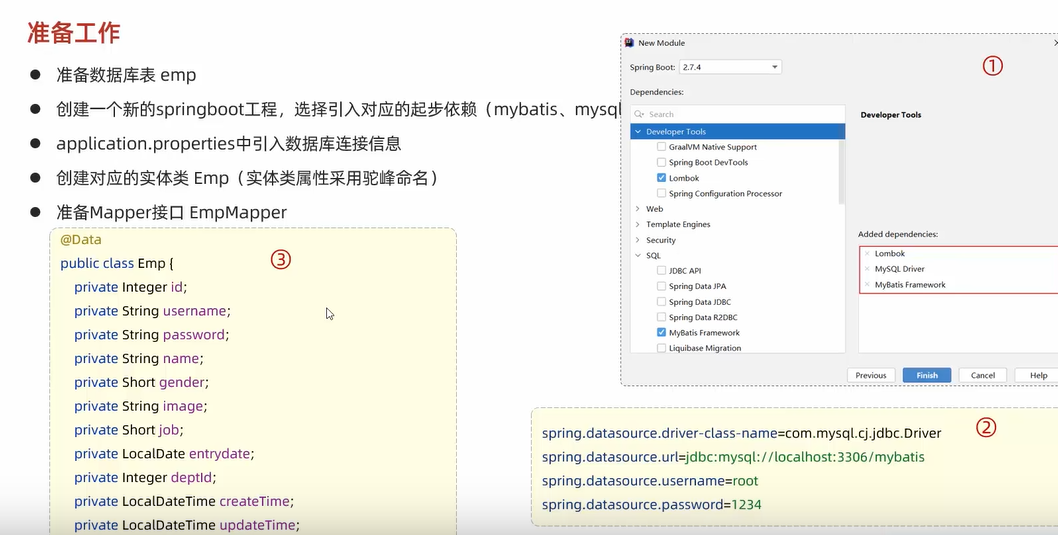Expand the Template Engines category
The height and width of the screenshot is (535, 1058).
pyautogui.click(x=638, y=224)
